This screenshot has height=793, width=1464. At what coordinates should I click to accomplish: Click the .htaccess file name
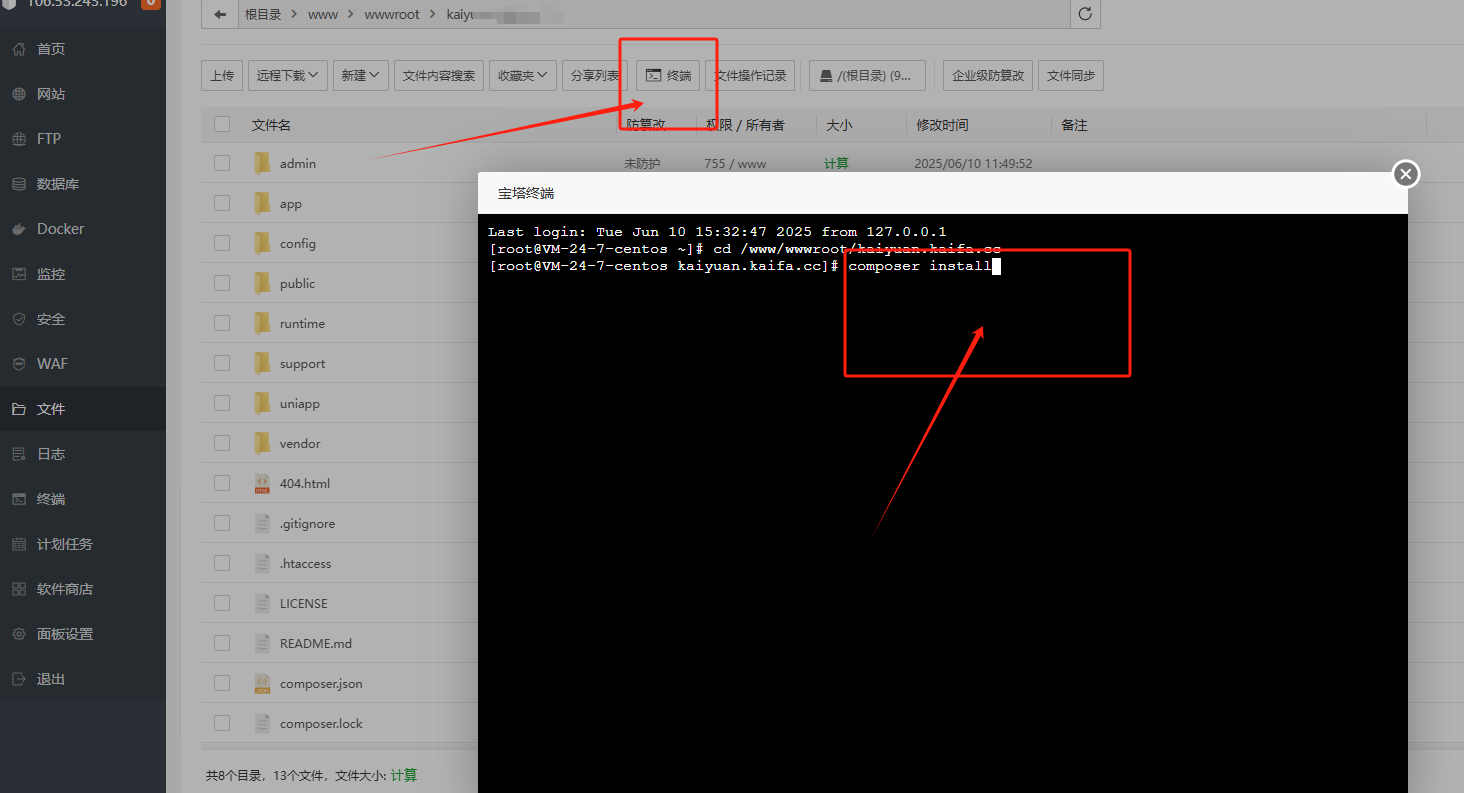[305, 564]
